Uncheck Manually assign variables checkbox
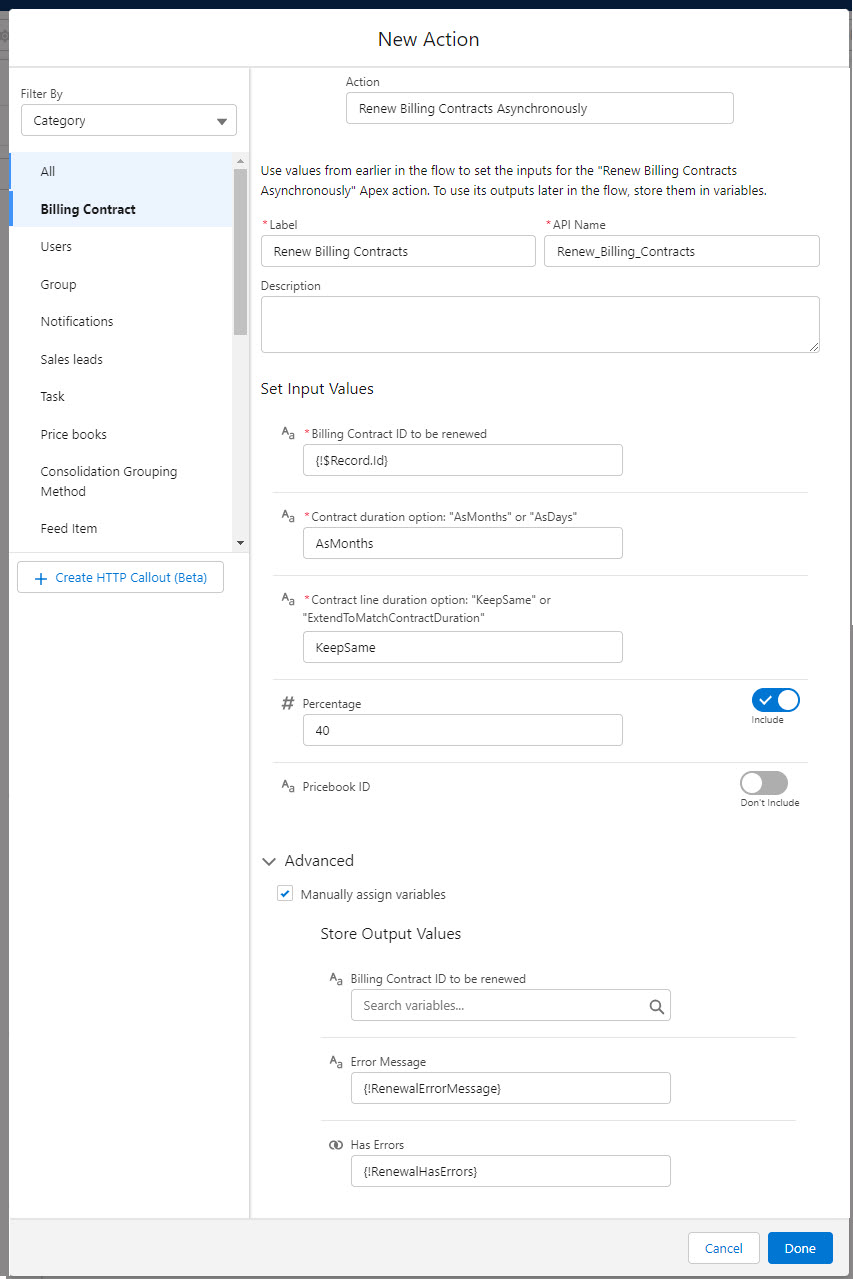Image resolution: width=853 pixels, height=1279 pixels. pyautogui.click(x=285, y=894)
